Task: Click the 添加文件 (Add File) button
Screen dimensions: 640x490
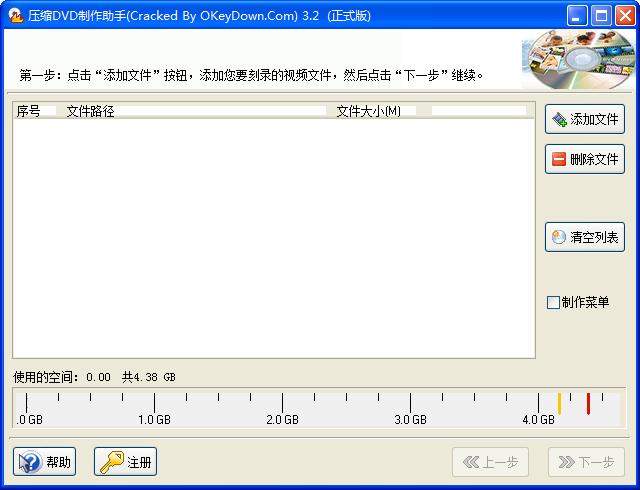Action: [x=584, y=119]
